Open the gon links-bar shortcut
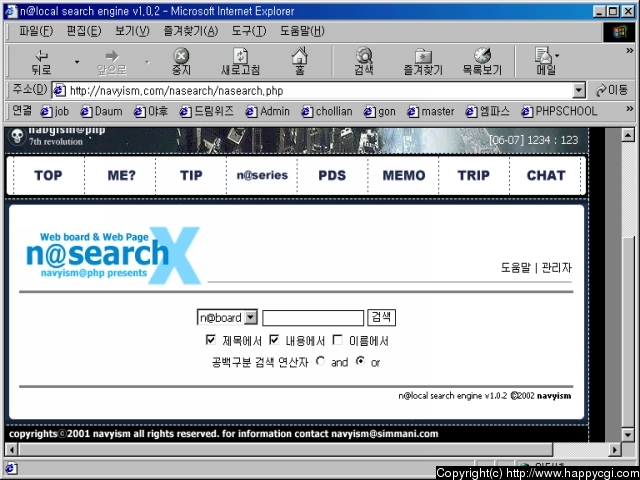Image resolution: width=640 pixels, height=480 pixels. (x=380, y=111)
